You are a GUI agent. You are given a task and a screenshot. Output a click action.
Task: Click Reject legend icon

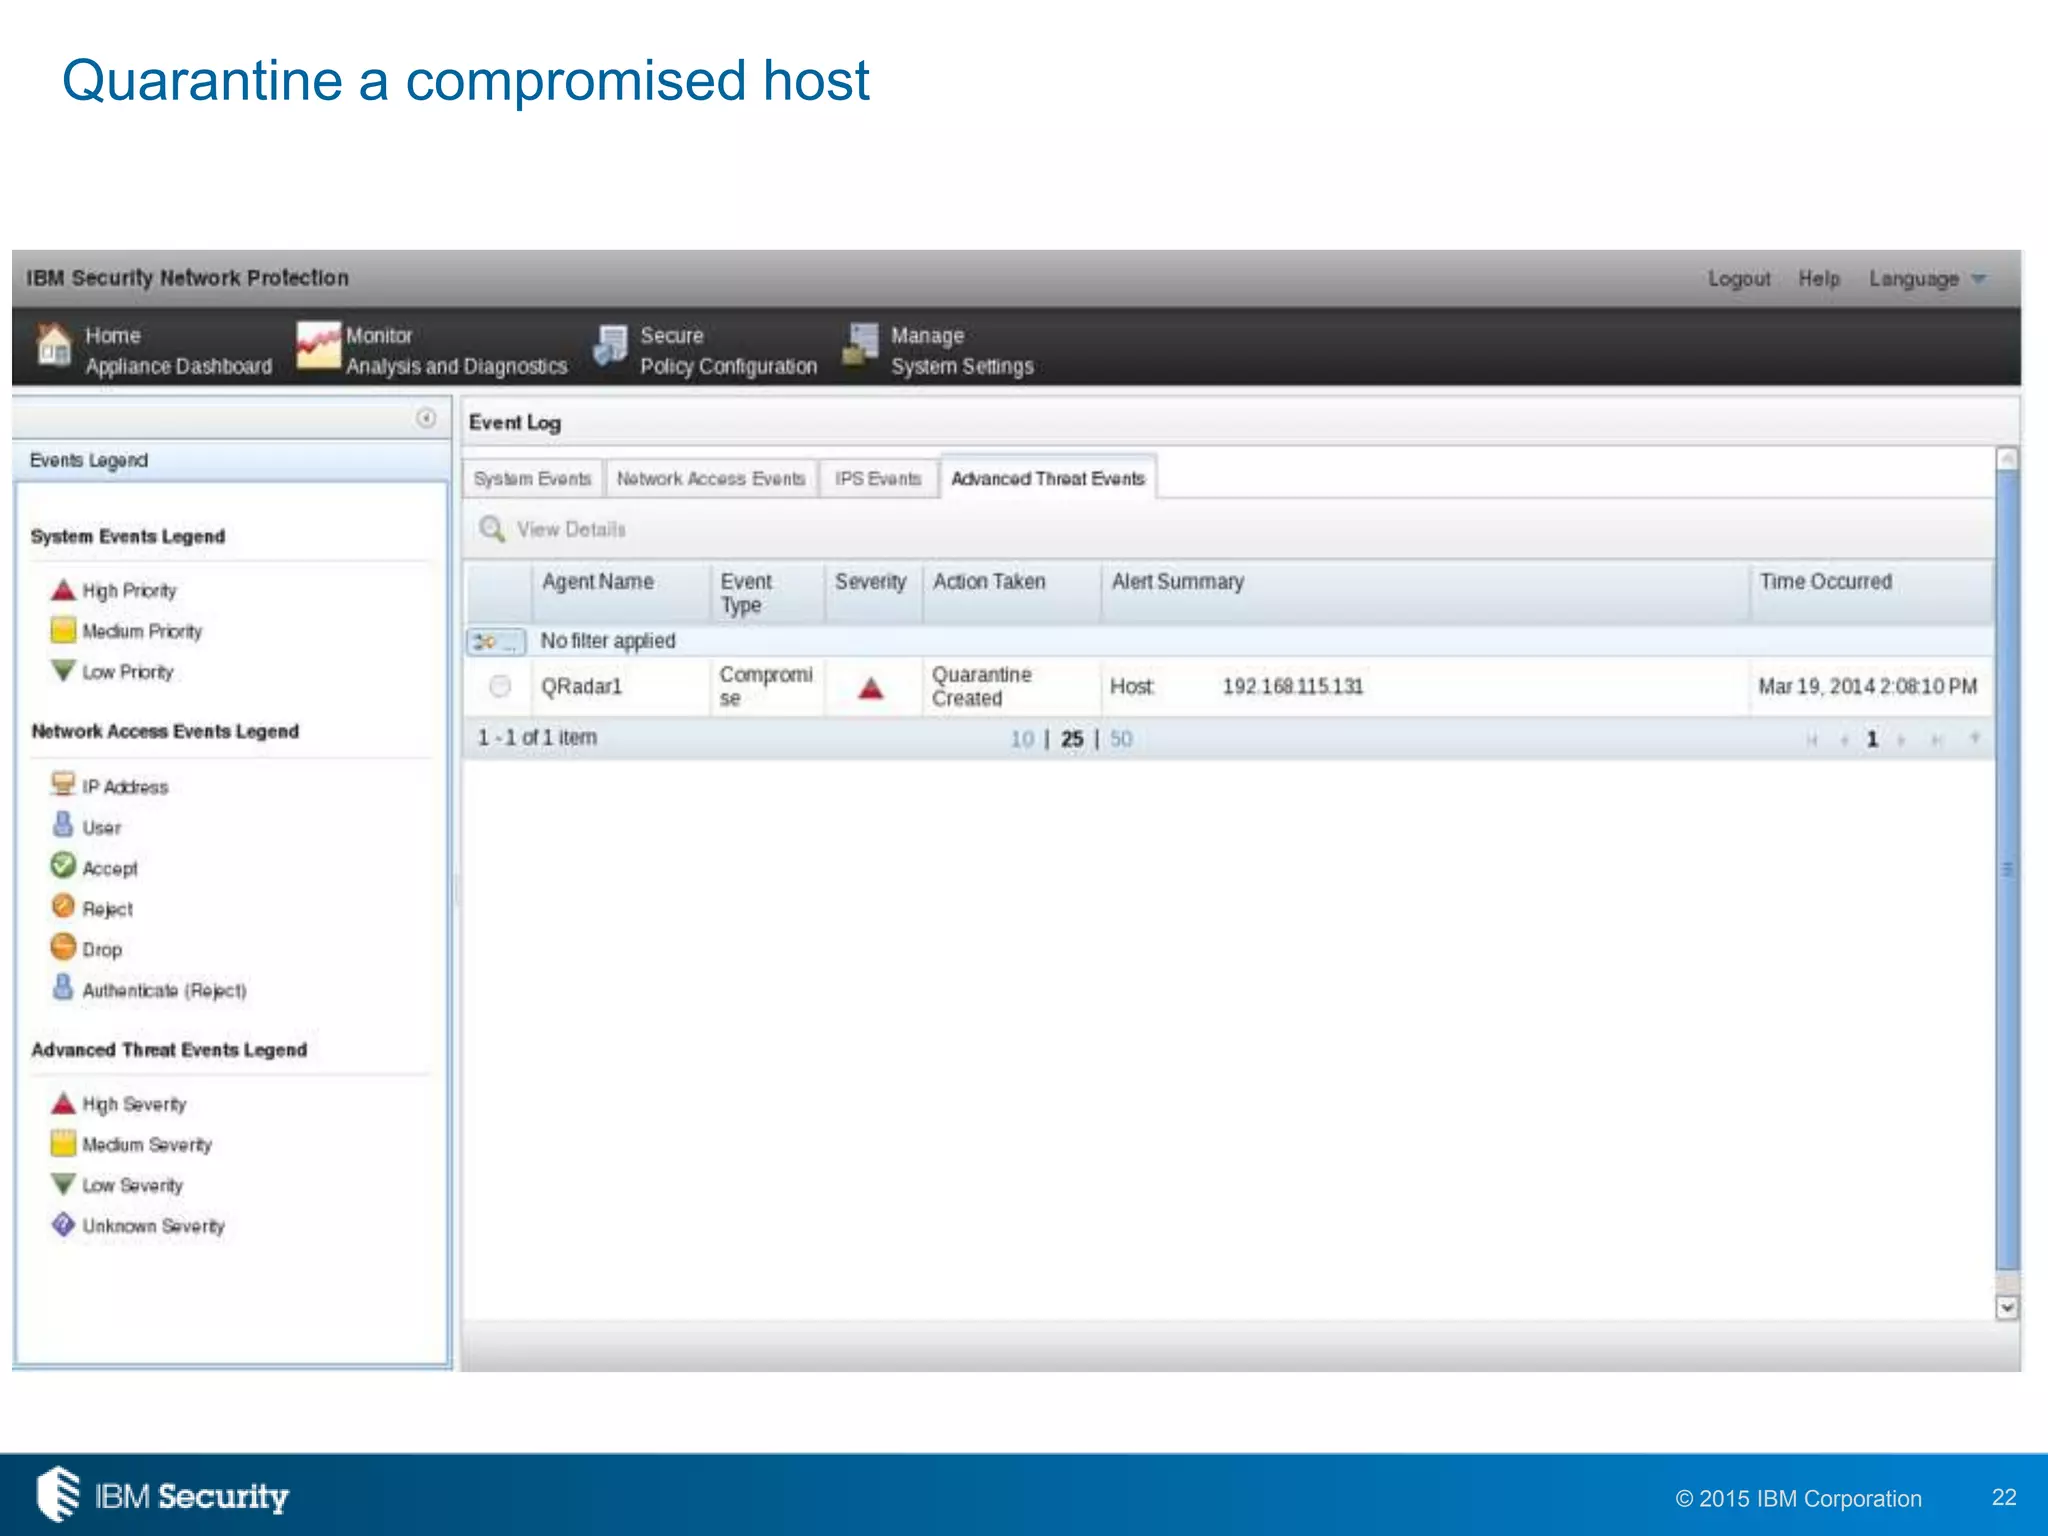(63, 906)
